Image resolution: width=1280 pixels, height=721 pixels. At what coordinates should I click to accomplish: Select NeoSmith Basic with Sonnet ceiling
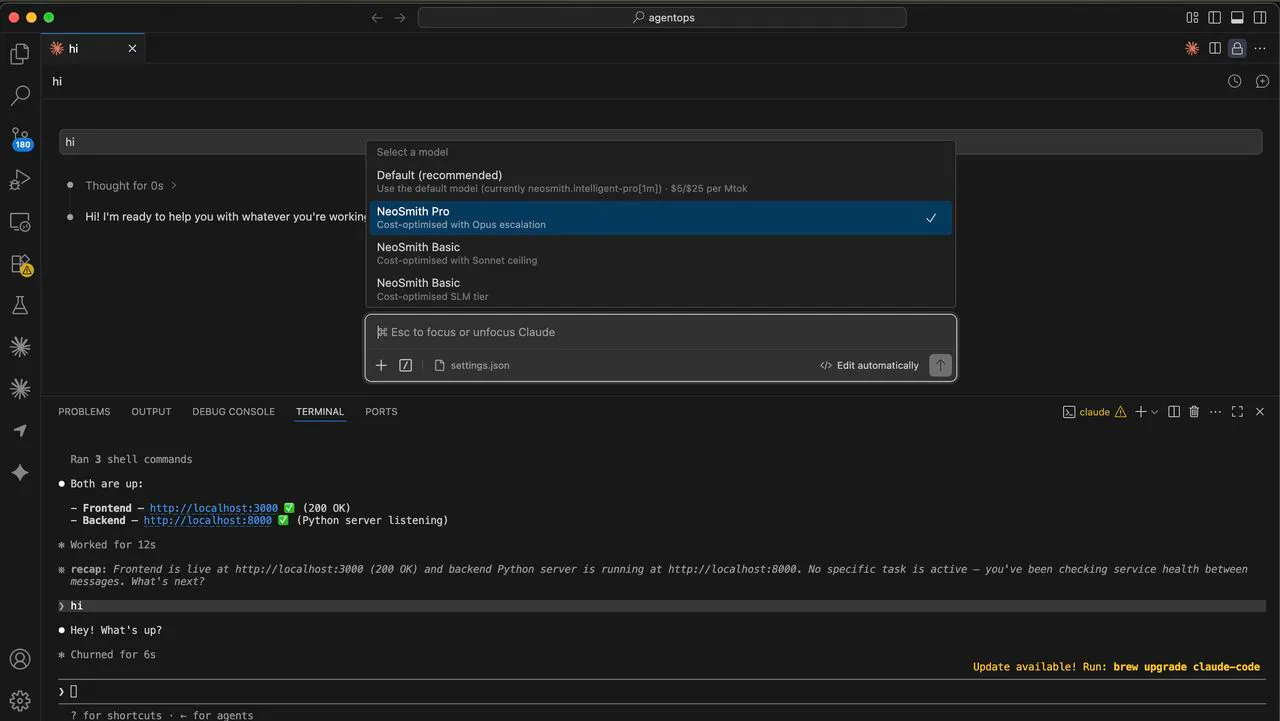(661, 253)
